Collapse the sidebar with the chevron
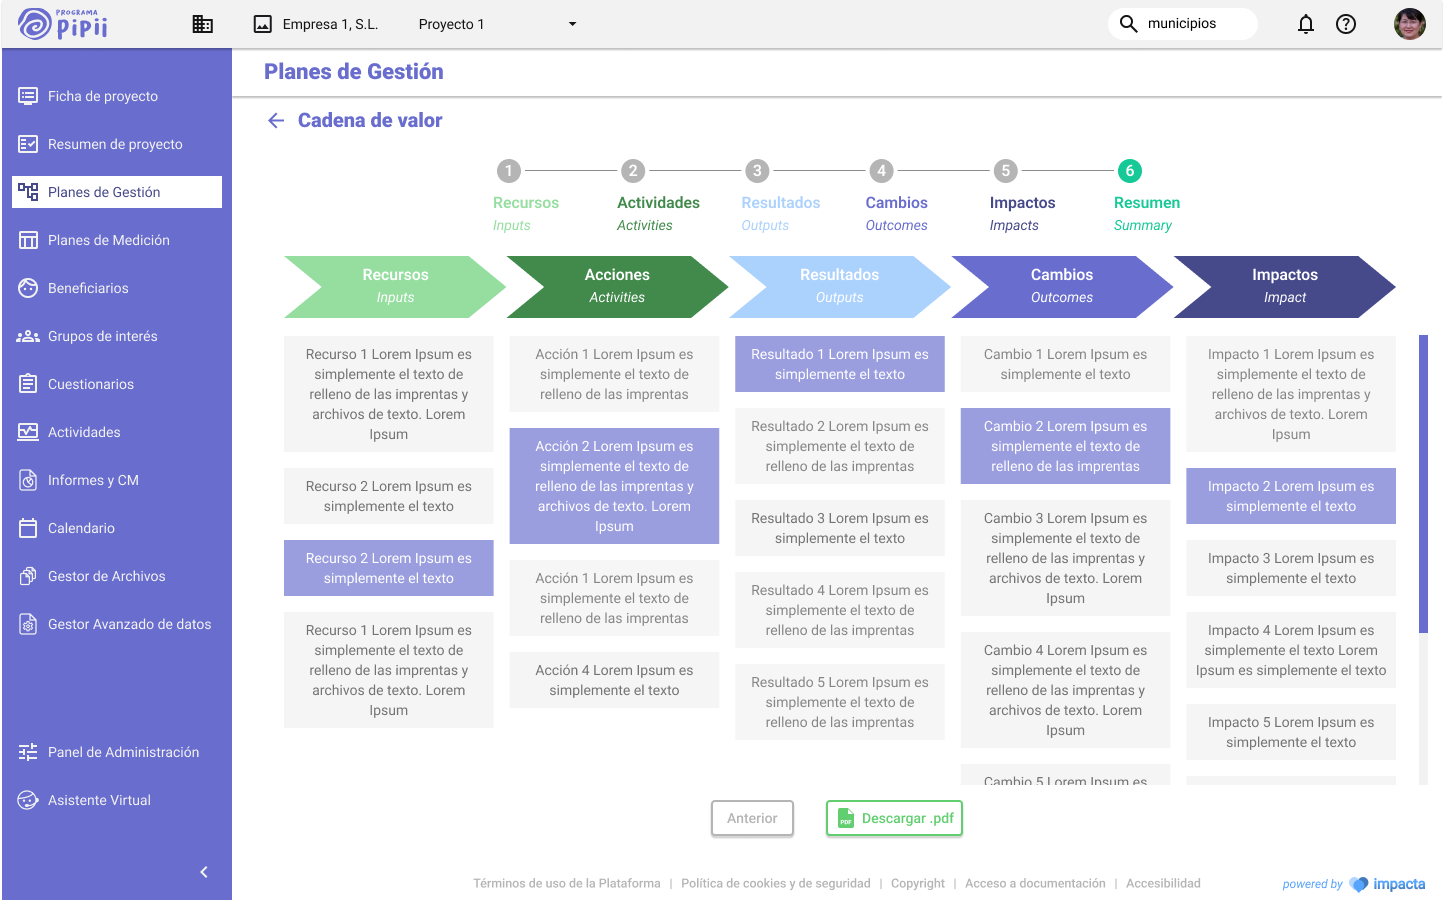Screen dimensions: 1444x900 (x=204, y=872)
